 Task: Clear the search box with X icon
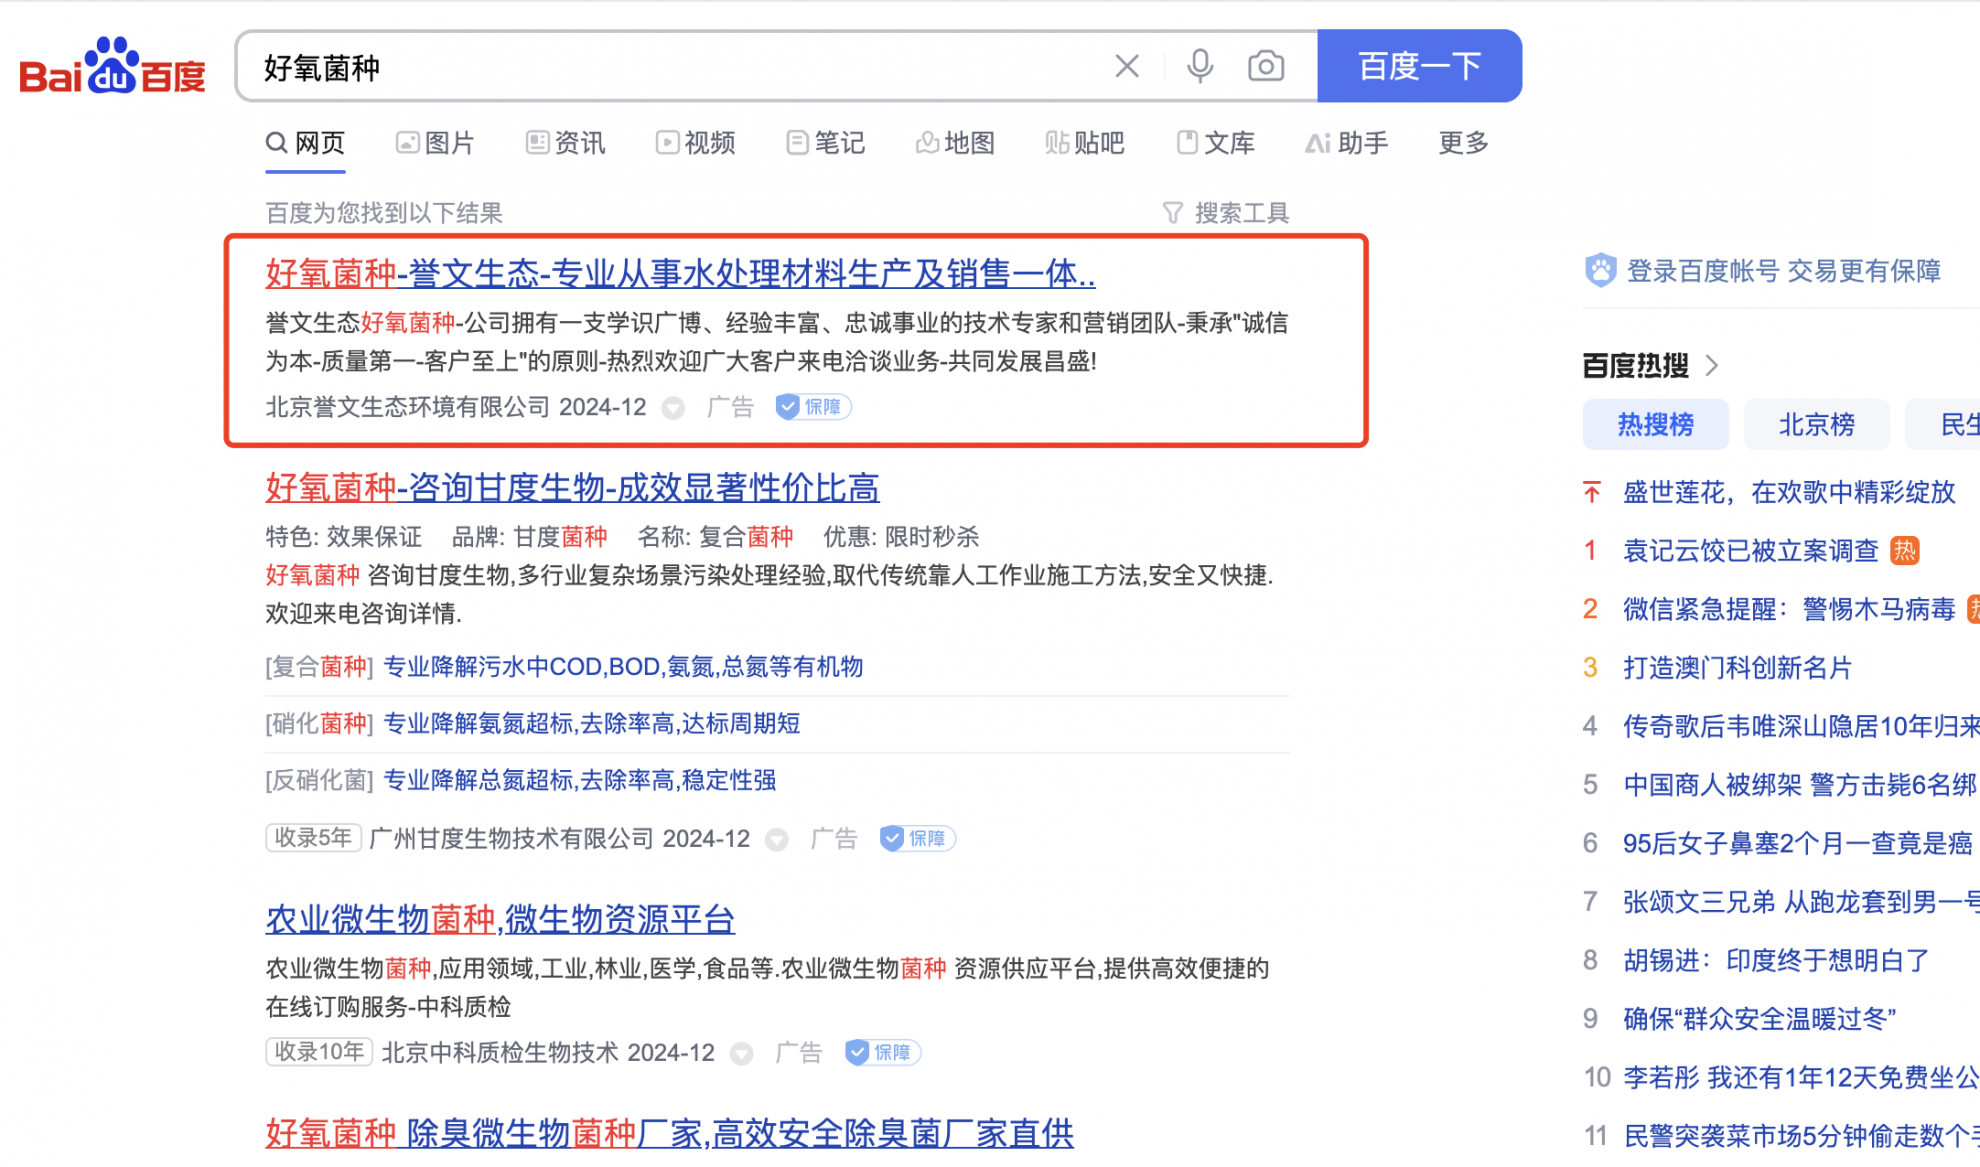coord(1127,66)
